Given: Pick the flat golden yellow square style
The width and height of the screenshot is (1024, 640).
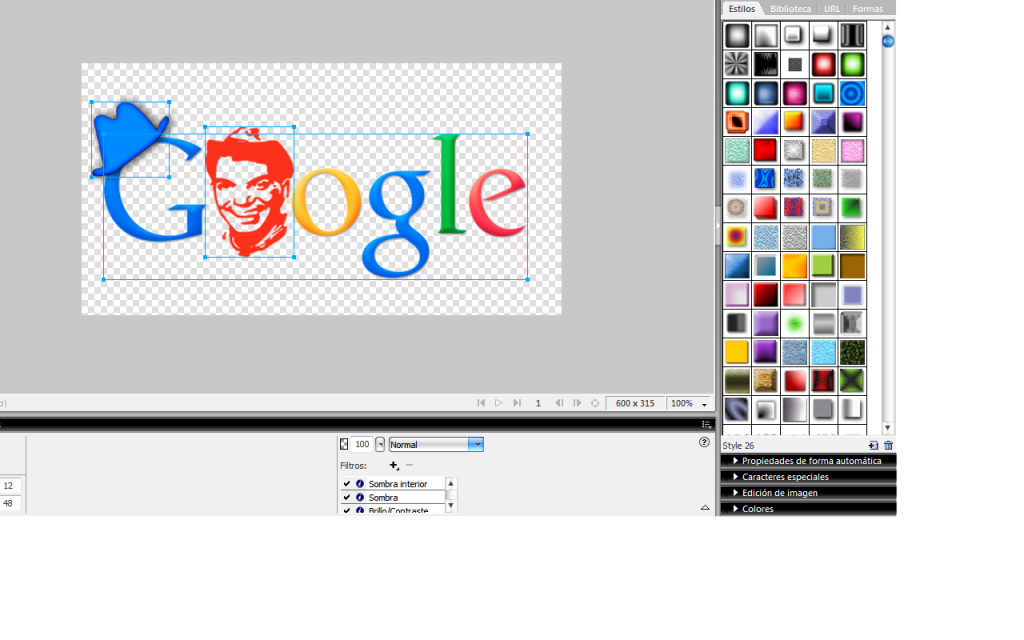Looking at the screenshot, I should (x=737, y=352).
